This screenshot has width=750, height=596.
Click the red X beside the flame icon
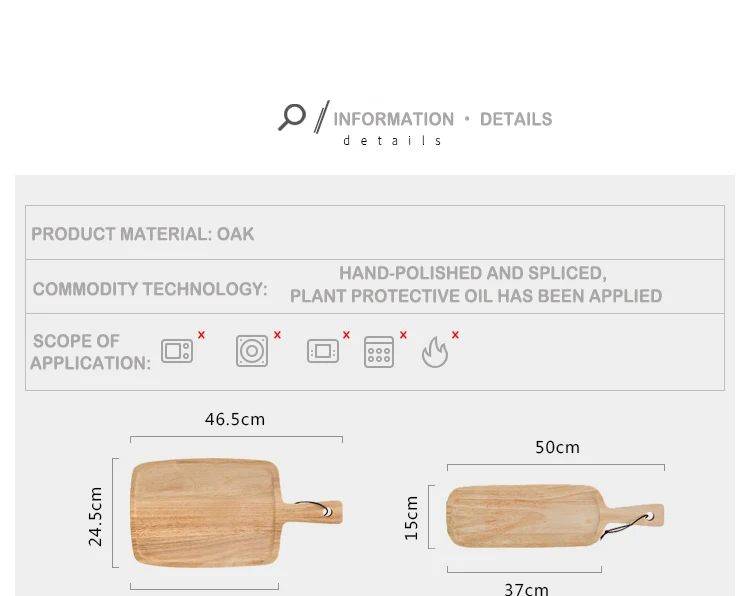click(455, 335)
